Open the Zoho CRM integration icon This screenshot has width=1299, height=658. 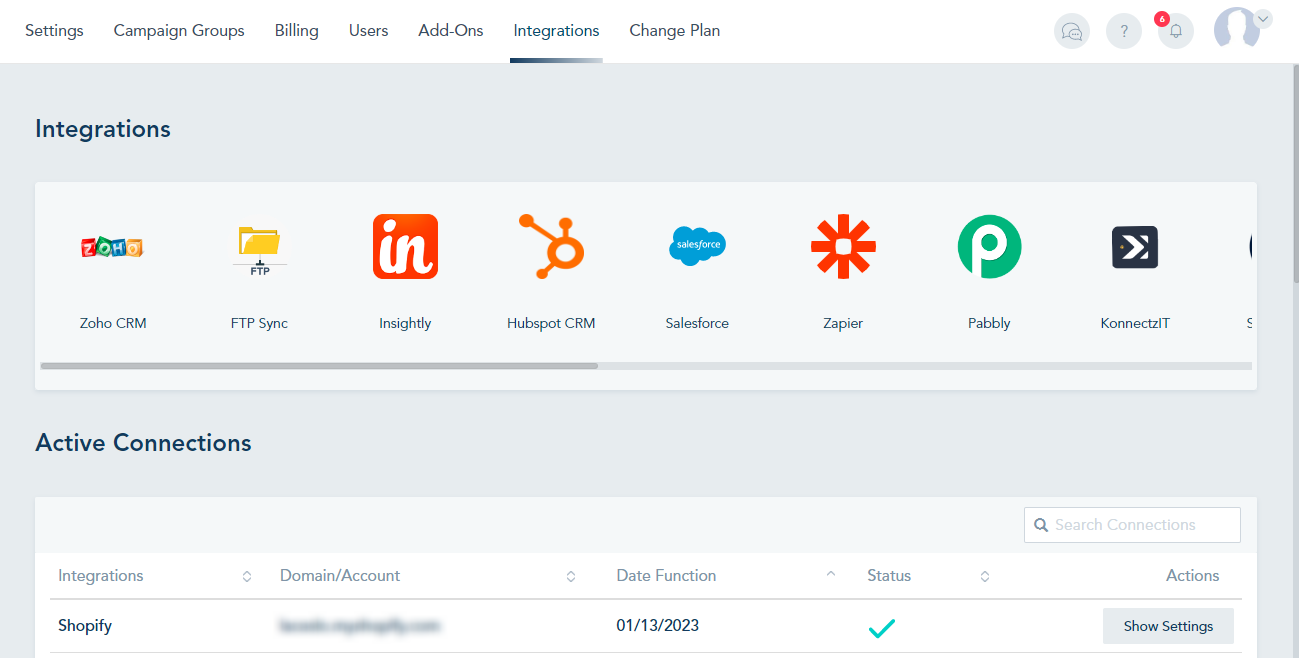point(112,247)
